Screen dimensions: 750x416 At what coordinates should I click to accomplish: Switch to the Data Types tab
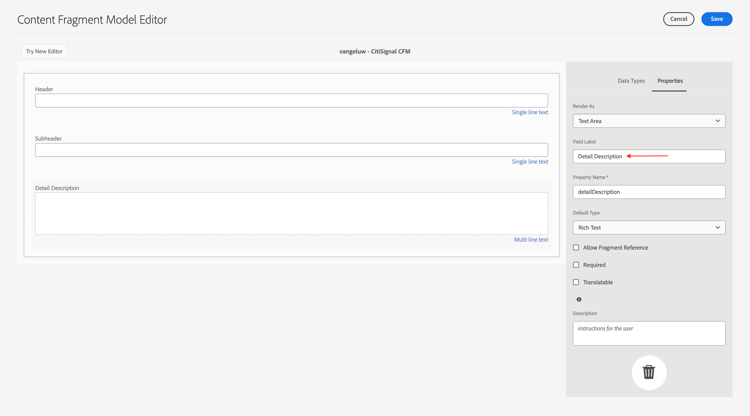click(x=631, y=81)
